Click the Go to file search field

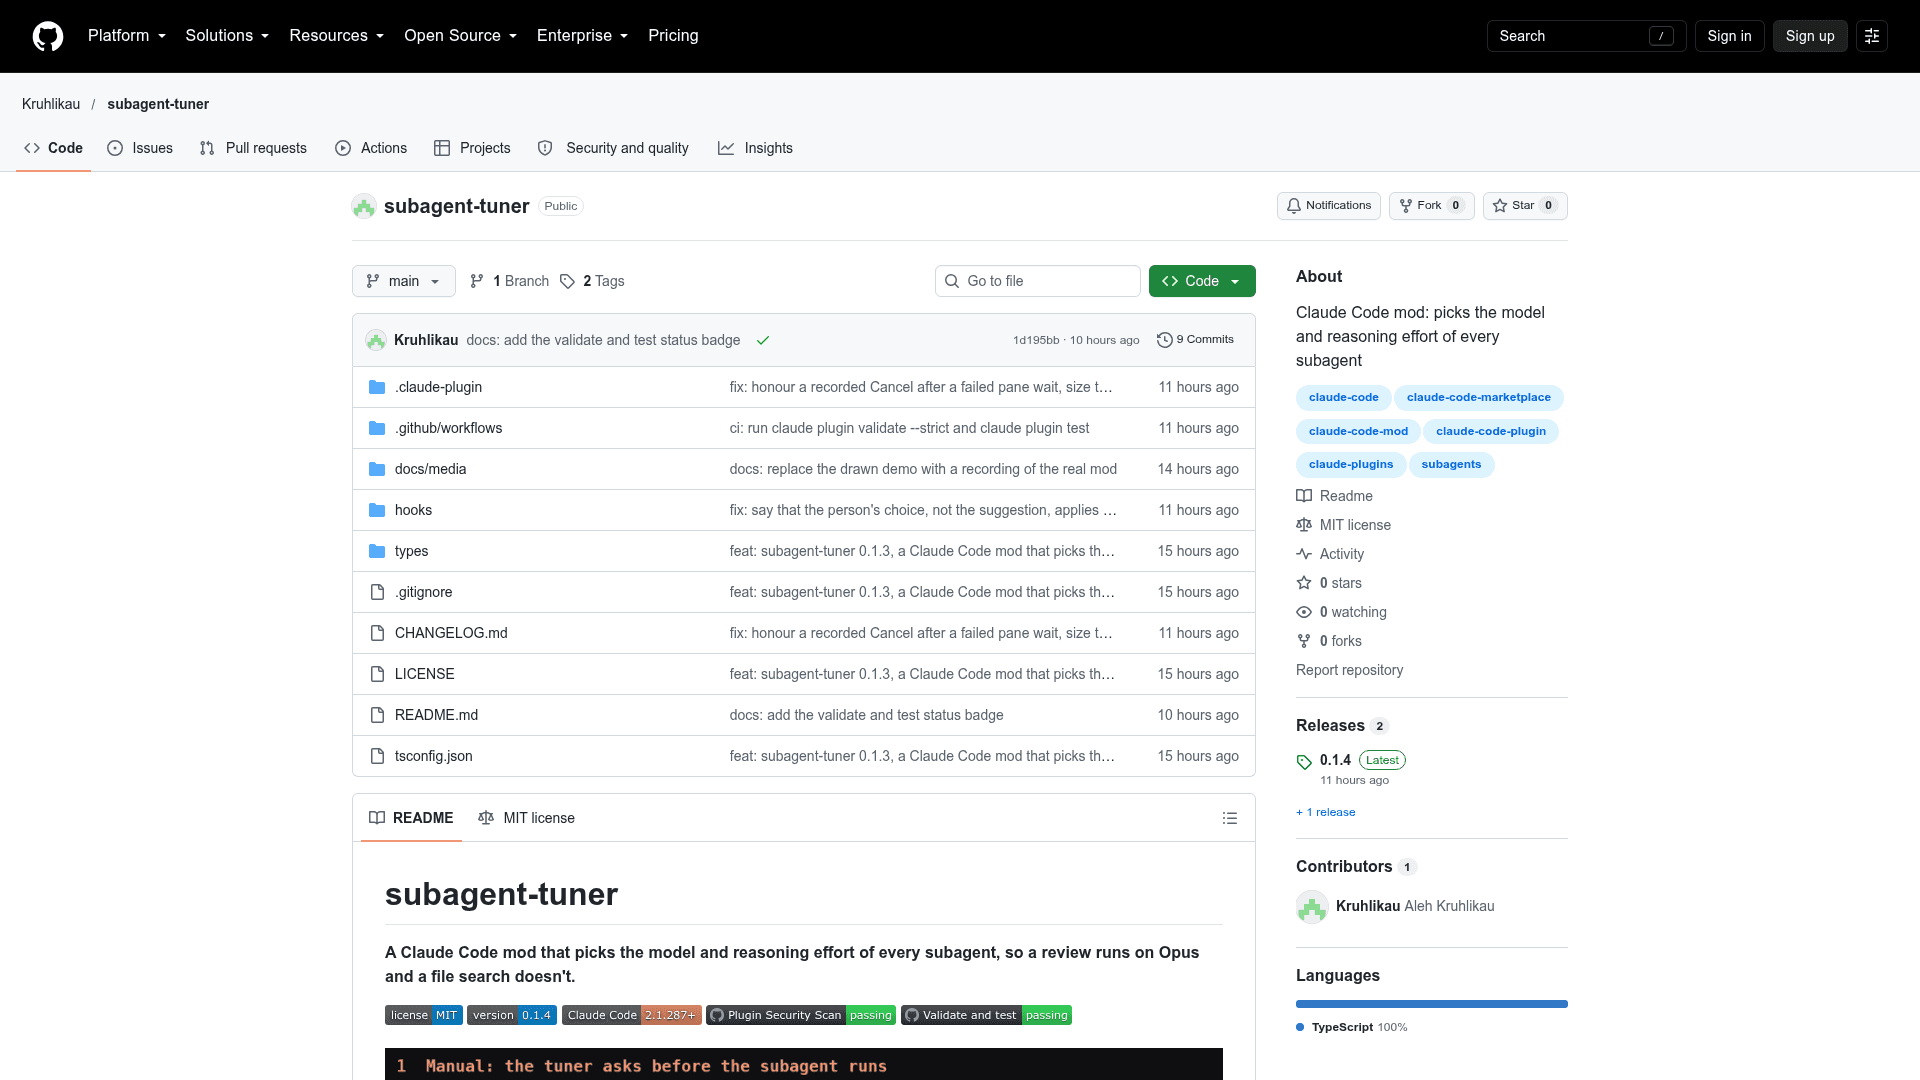pos(1038,281)
